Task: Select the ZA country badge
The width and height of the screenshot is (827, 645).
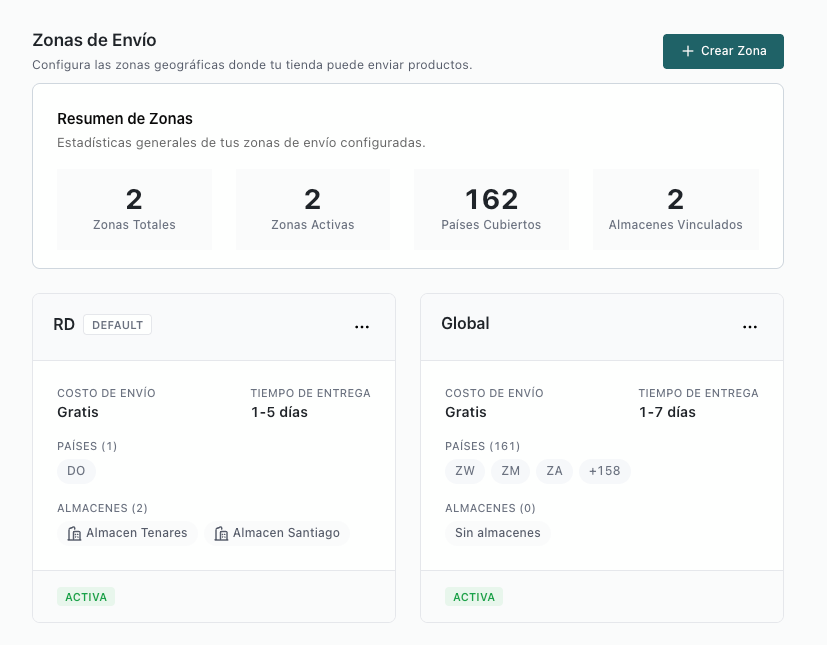Action: pos(554,471)
